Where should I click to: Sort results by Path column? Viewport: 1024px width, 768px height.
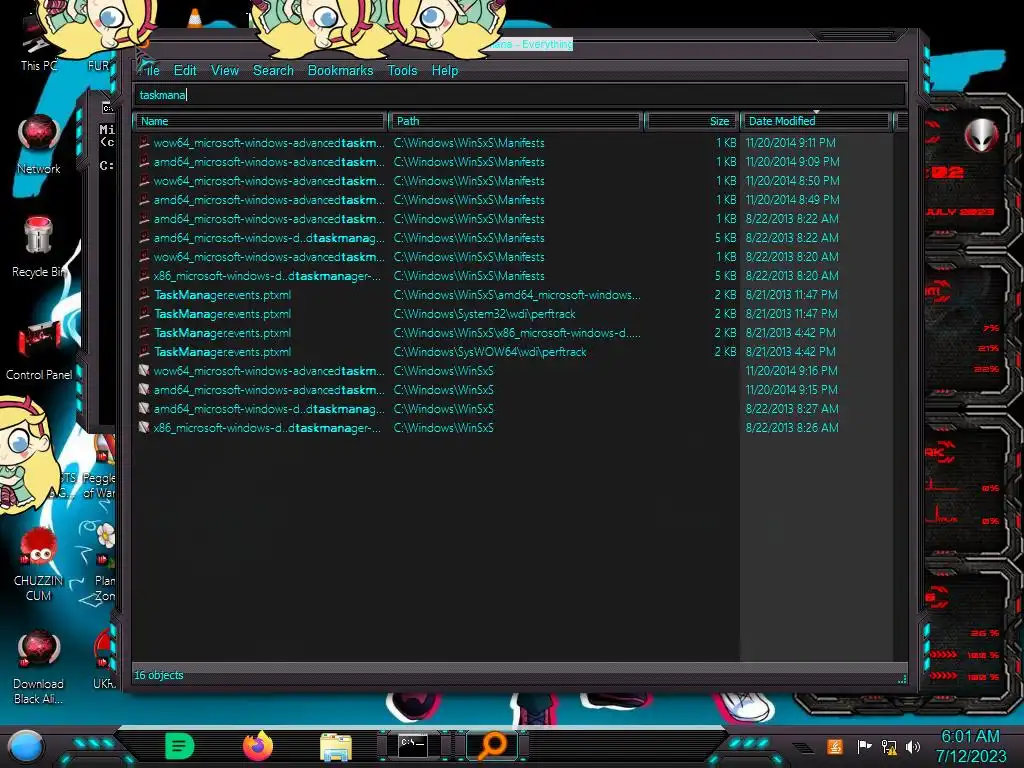coord(515,121)
